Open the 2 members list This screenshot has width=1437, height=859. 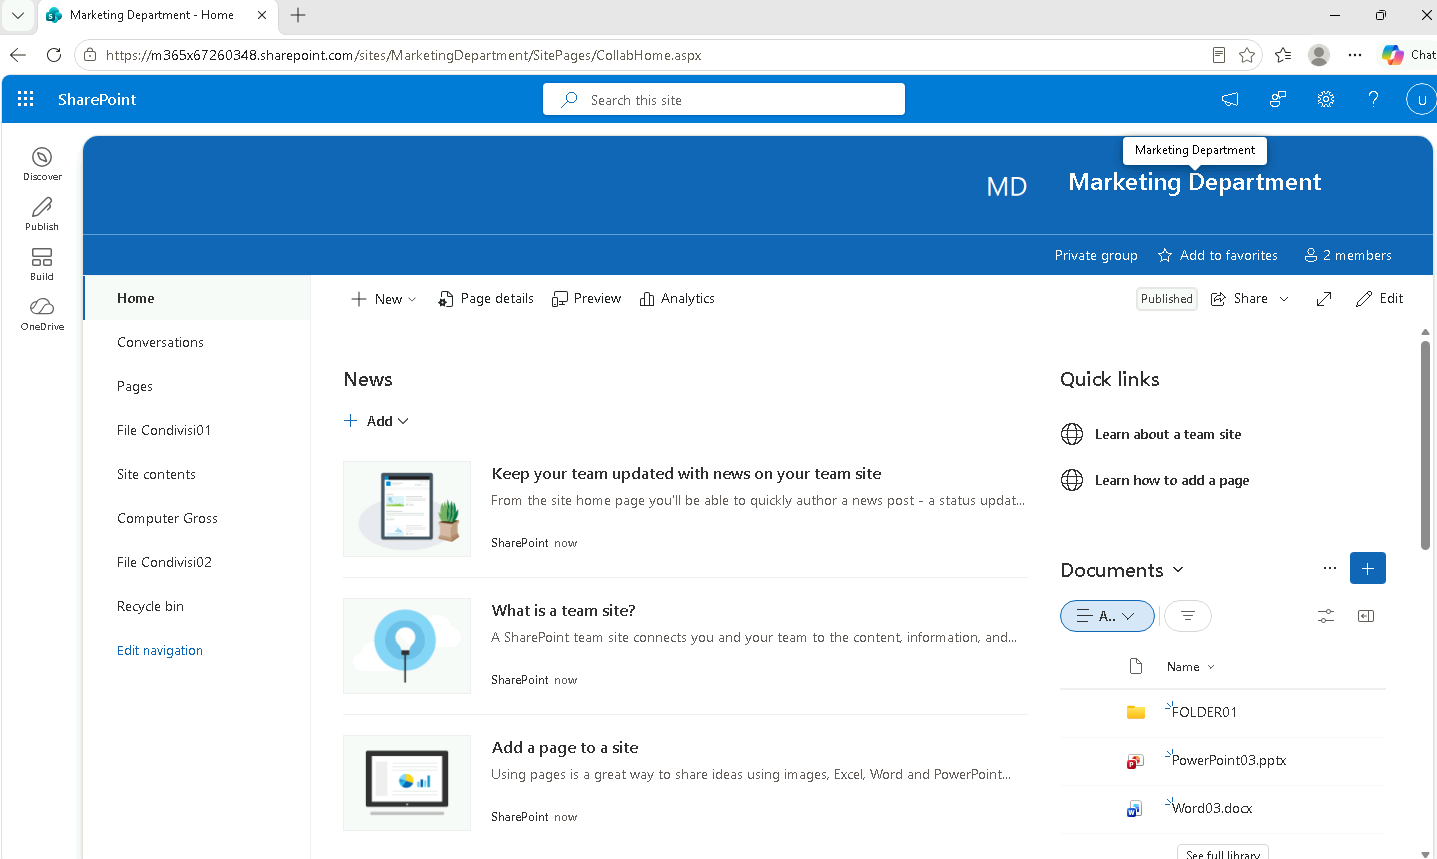point(1348,255)
